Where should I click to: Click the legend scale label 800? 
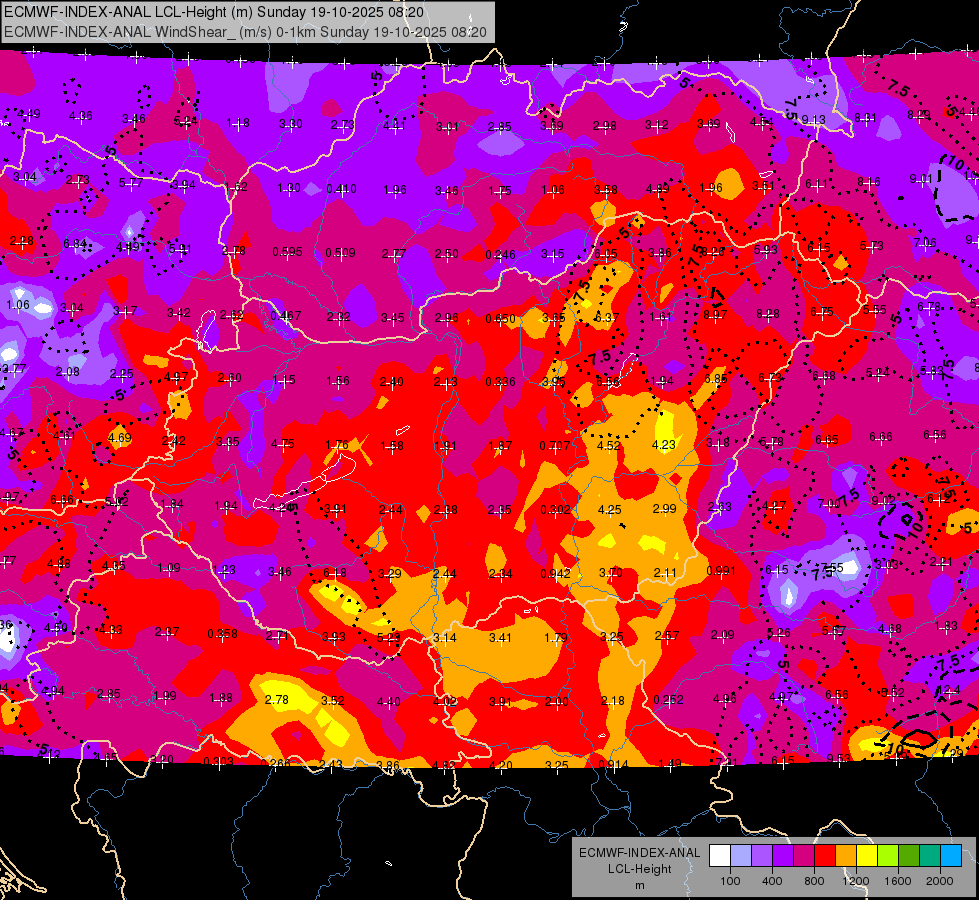pyautogui.click(x=814, y=881)
